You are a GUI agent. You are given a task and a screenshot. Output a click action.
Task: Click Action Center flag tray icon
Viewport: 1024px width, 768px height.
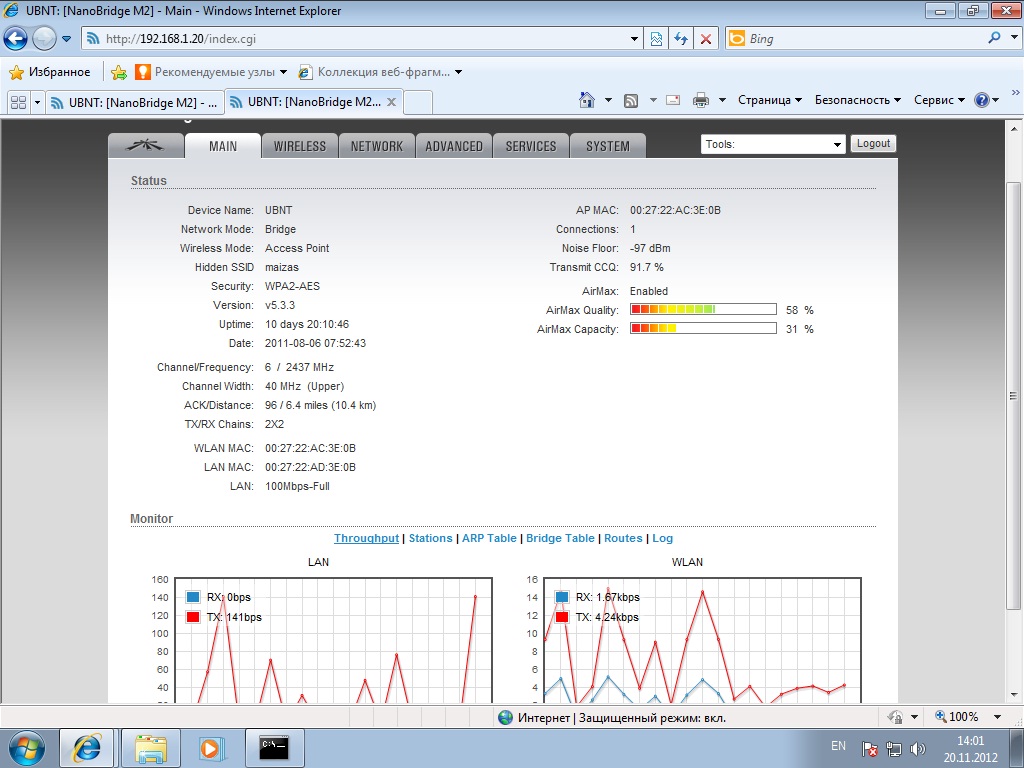(869, 748)
